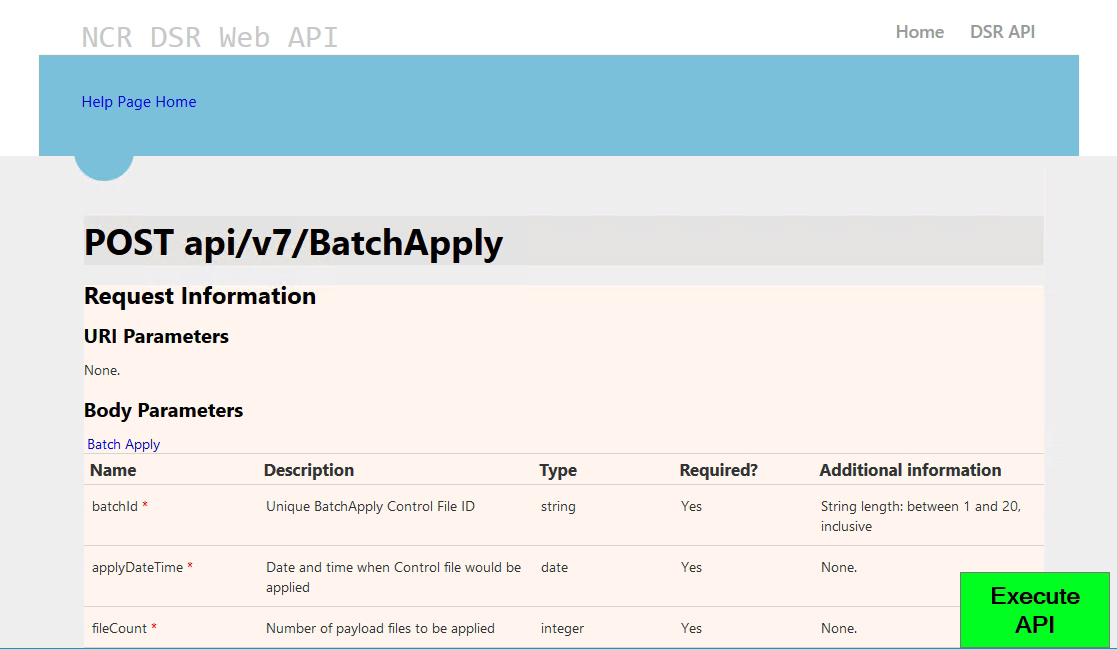Go to Home in the top navigation

click(920, 32)
